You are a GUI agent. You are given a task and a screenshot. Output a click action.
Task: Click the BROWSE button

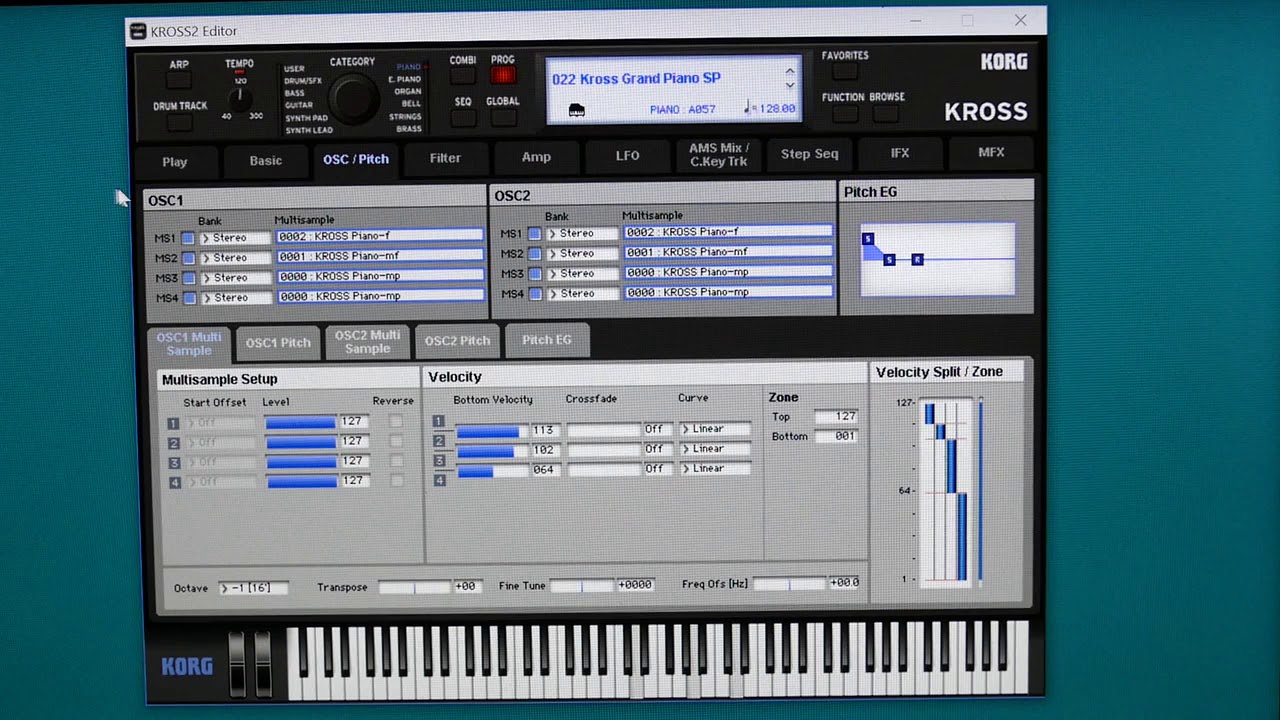[x=885, y=113]
